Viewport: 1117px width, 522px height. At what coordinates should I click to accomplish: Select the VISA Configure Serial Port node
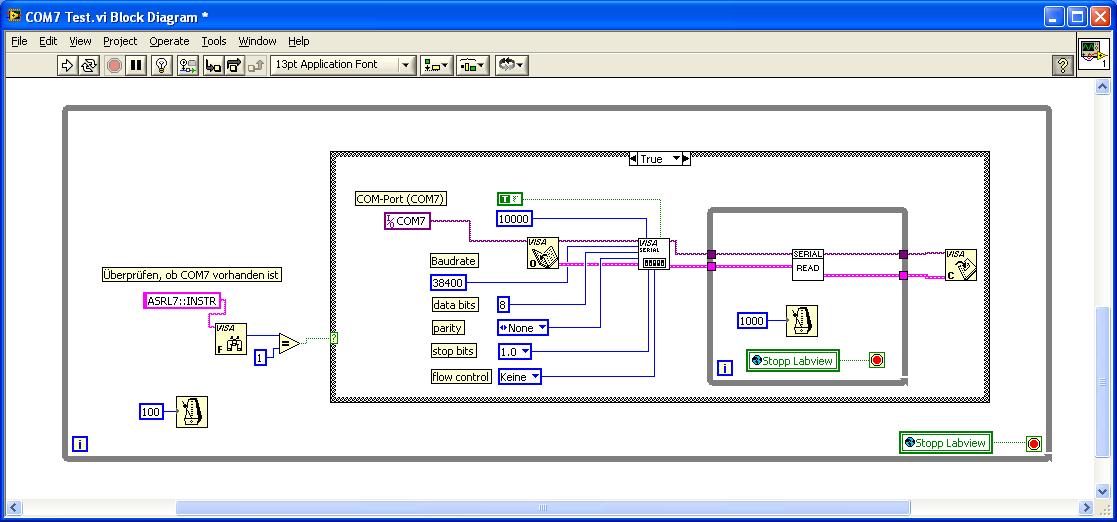point(653,254)
